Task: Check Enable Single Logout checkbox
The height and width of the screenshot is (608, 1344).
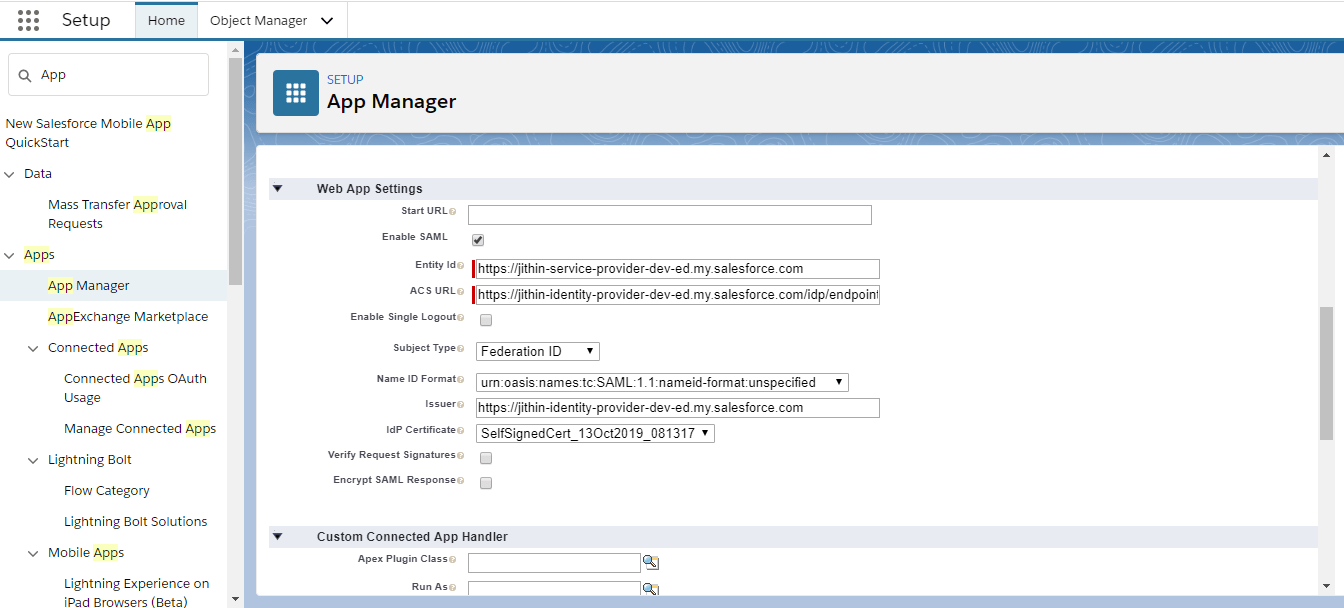Action: (x=486, y=320)
